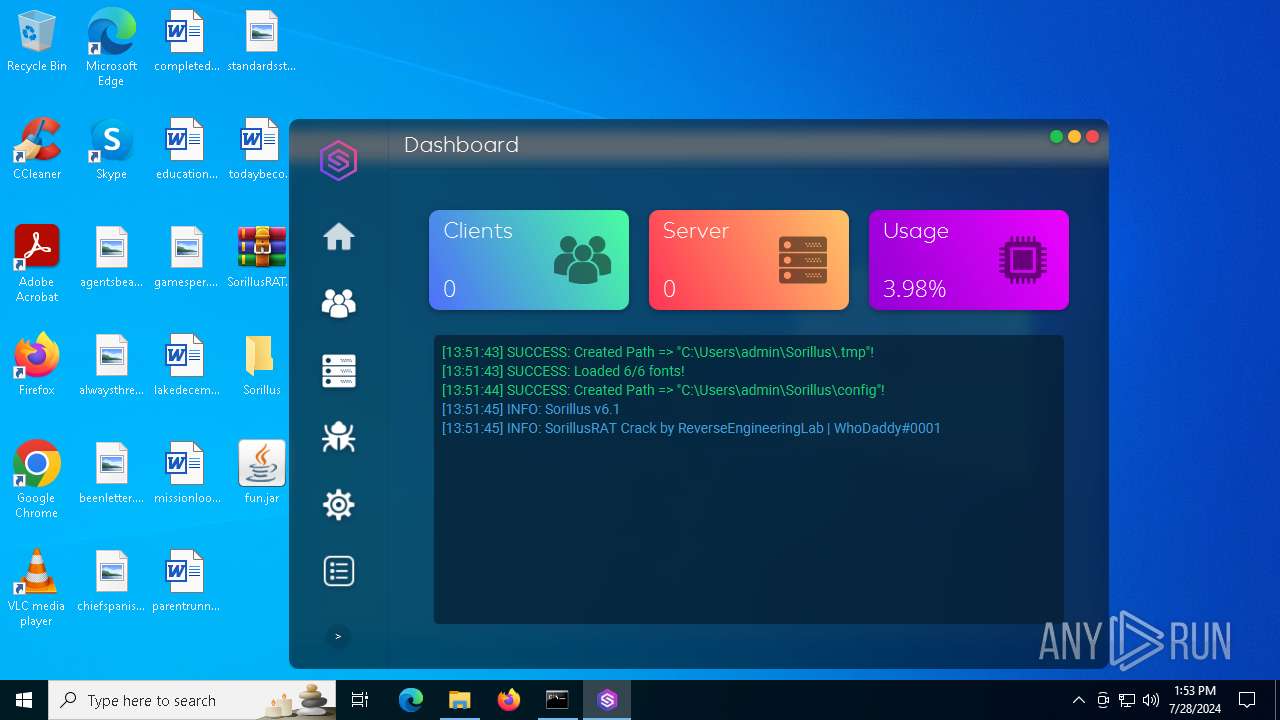Open the logs list sidebar icon
This screenshot has width=1280, height=720.
point(339,571)
